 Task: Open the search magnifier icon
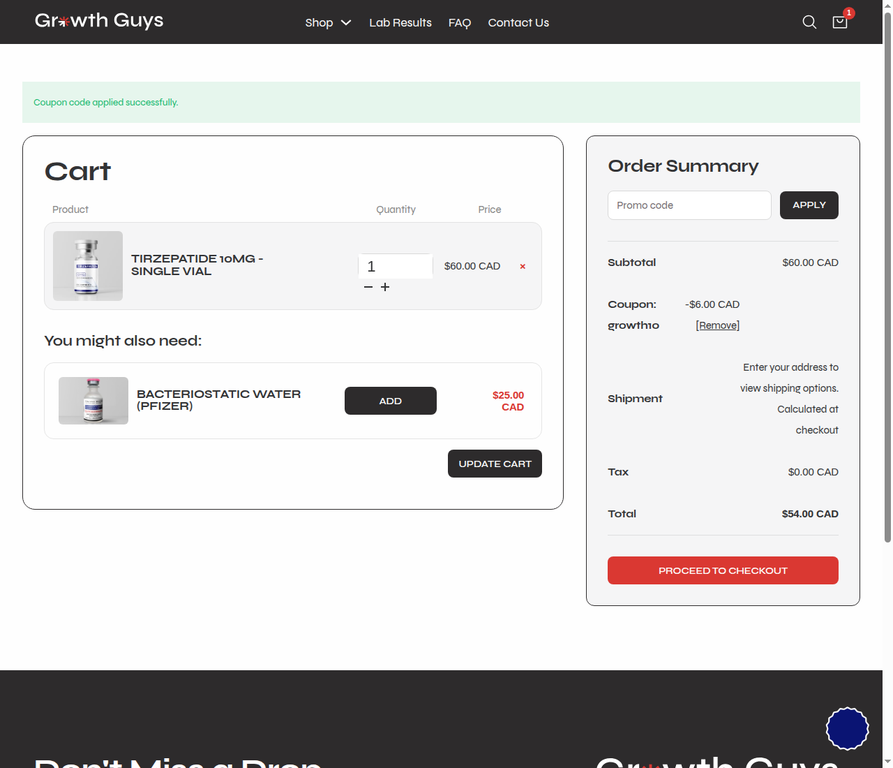[x=809, y=22]
